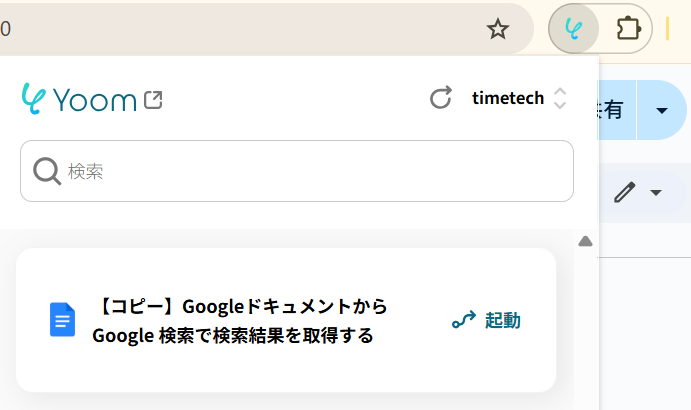Expand the dropdown arrow beside the pencil icon

656,192
